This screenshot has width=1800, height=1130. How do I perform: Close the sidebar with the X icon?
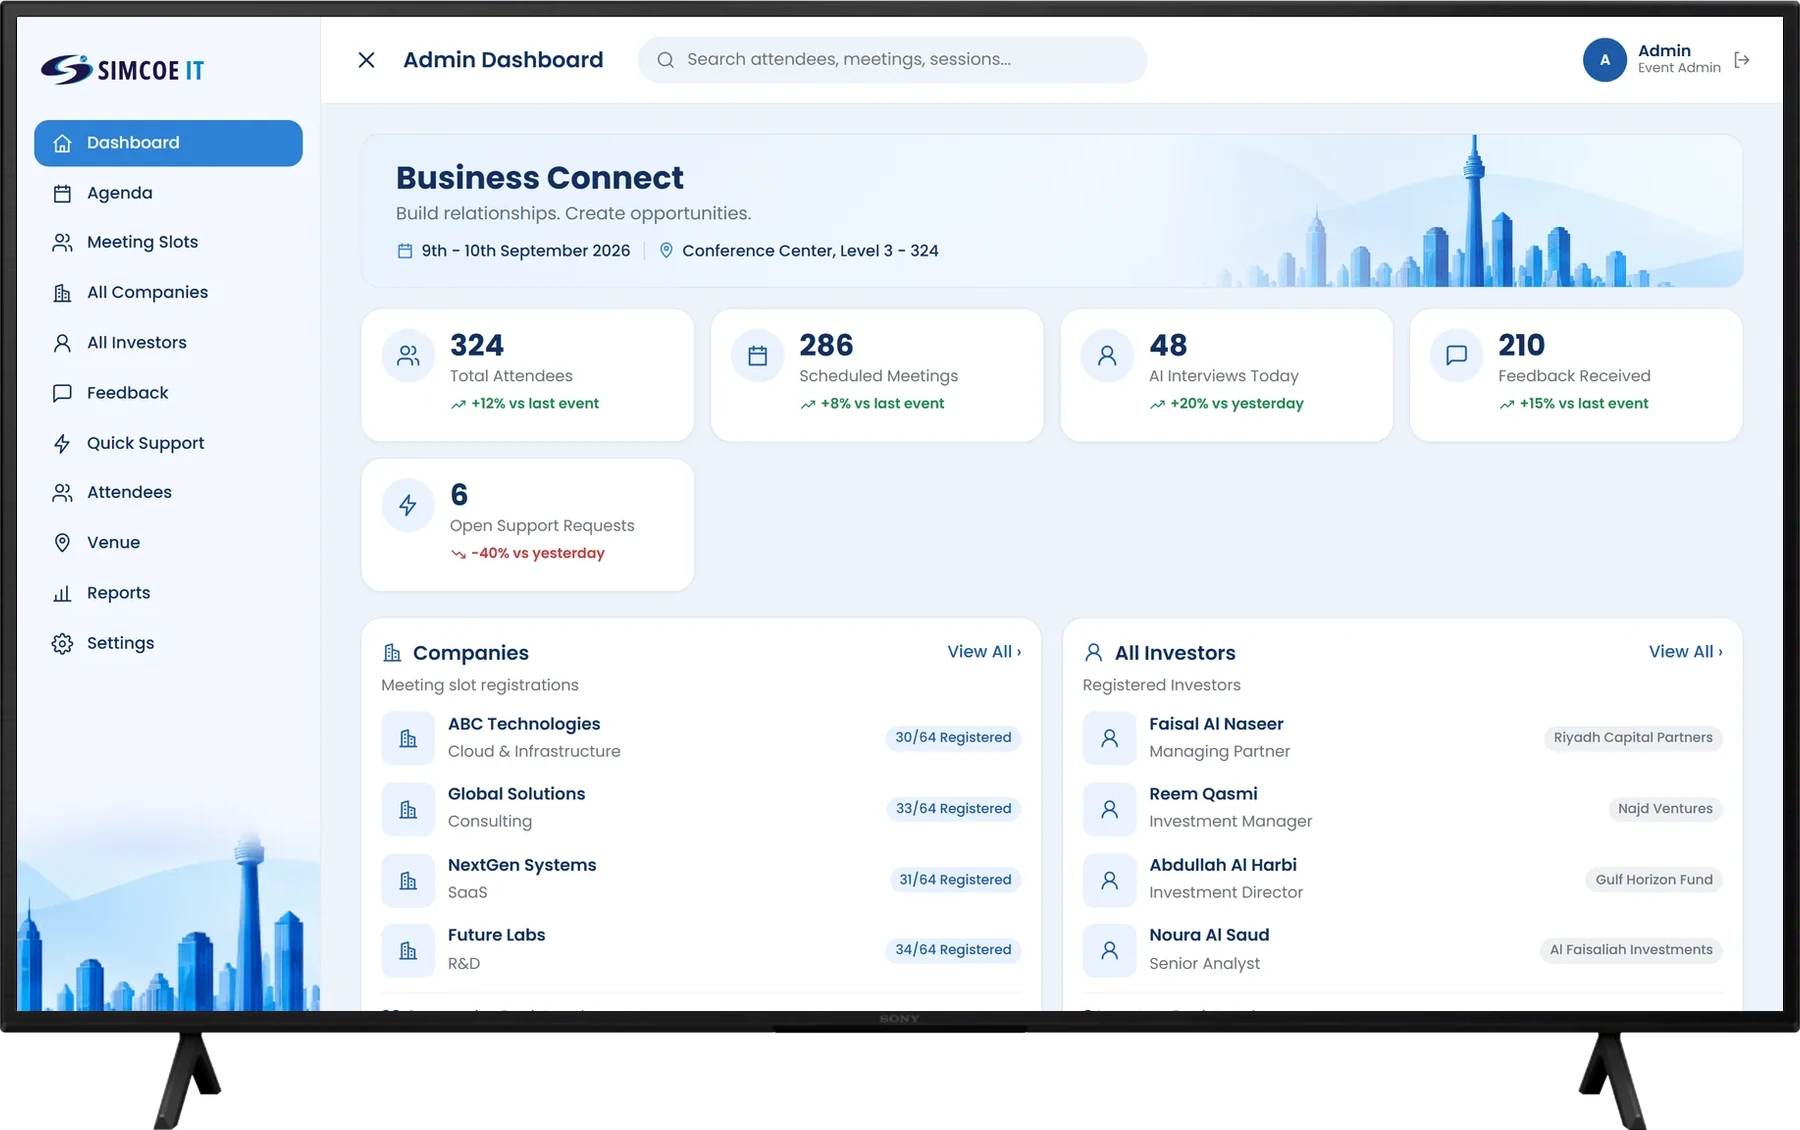pos(366,60)
